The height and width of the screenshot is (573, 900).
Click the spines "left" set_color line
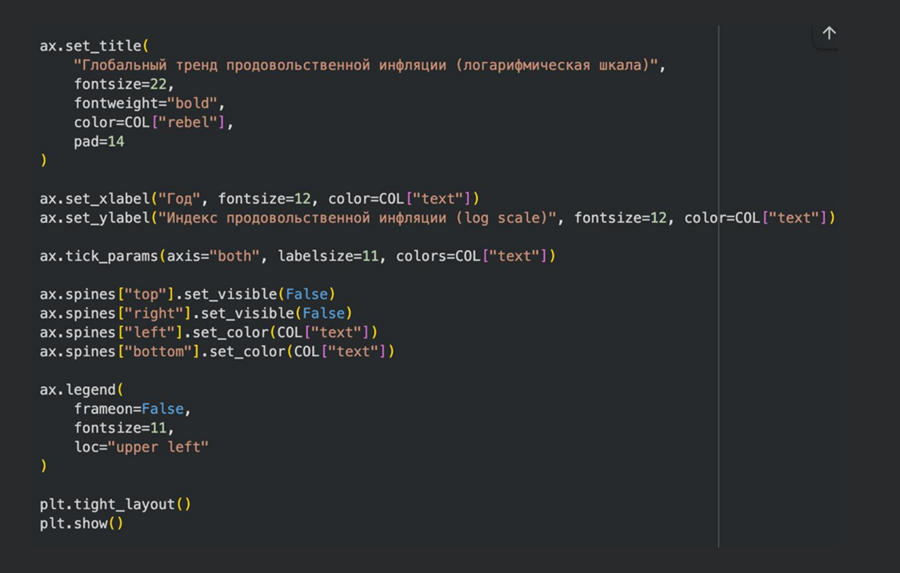[208, 332]
